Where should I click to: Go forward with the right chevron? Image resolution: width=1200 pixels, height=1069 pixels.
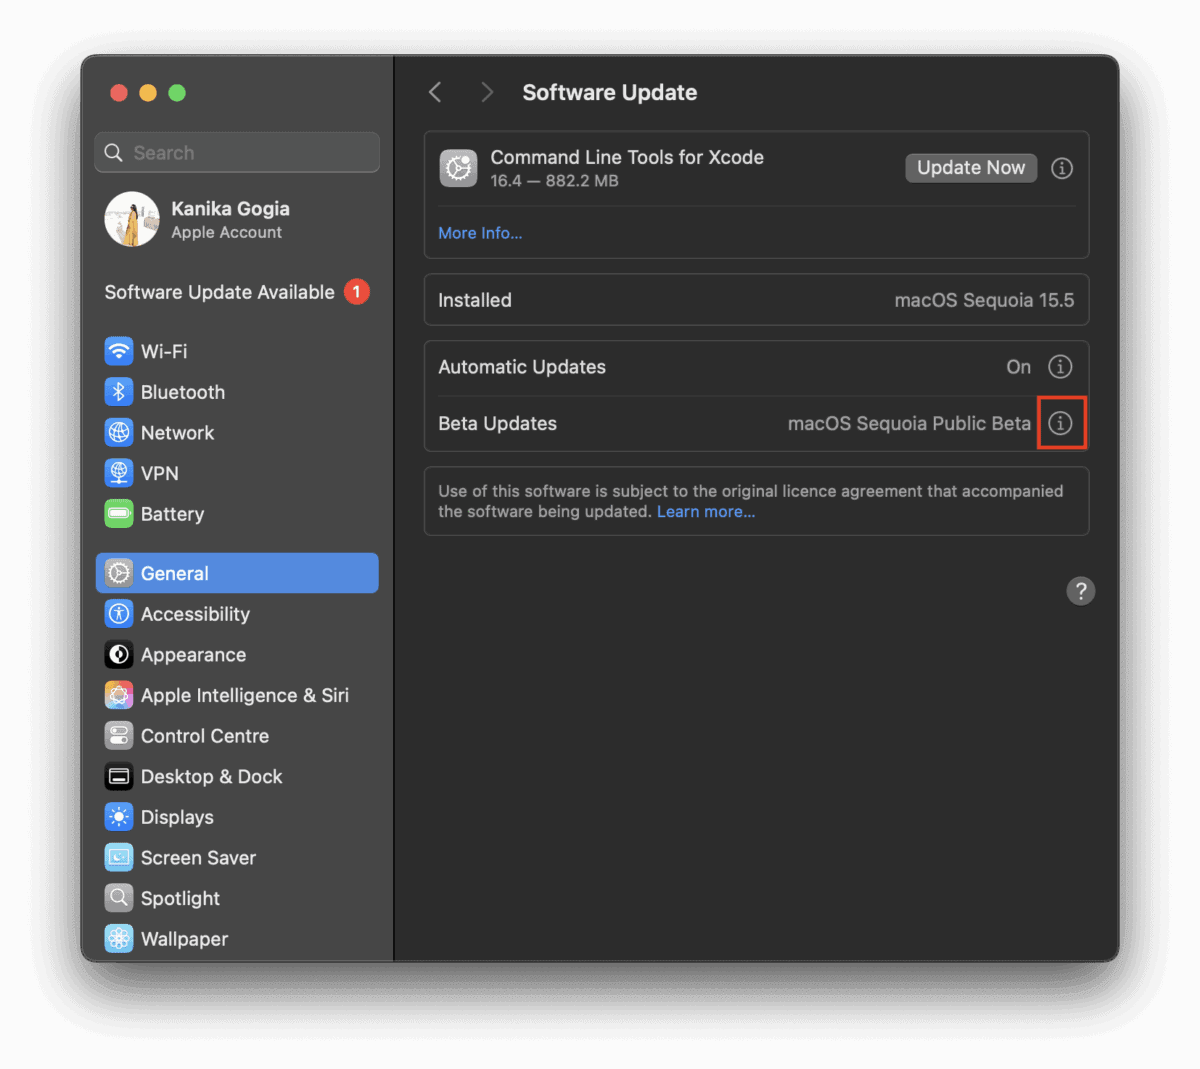[x=487, y=92]
